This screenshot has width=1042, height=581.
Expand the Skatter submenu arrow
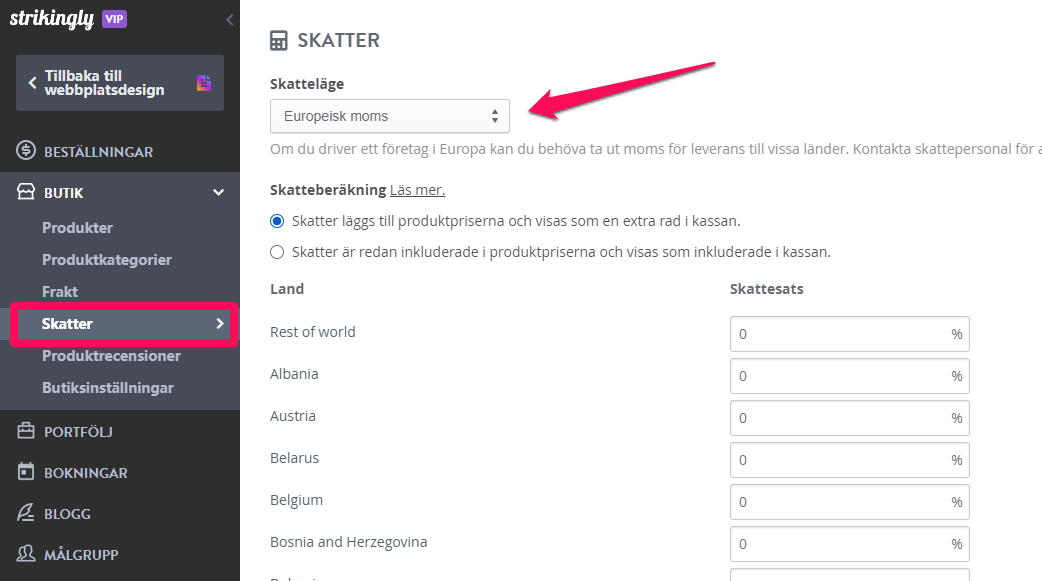pyautogui.click(x=220, y=323)
